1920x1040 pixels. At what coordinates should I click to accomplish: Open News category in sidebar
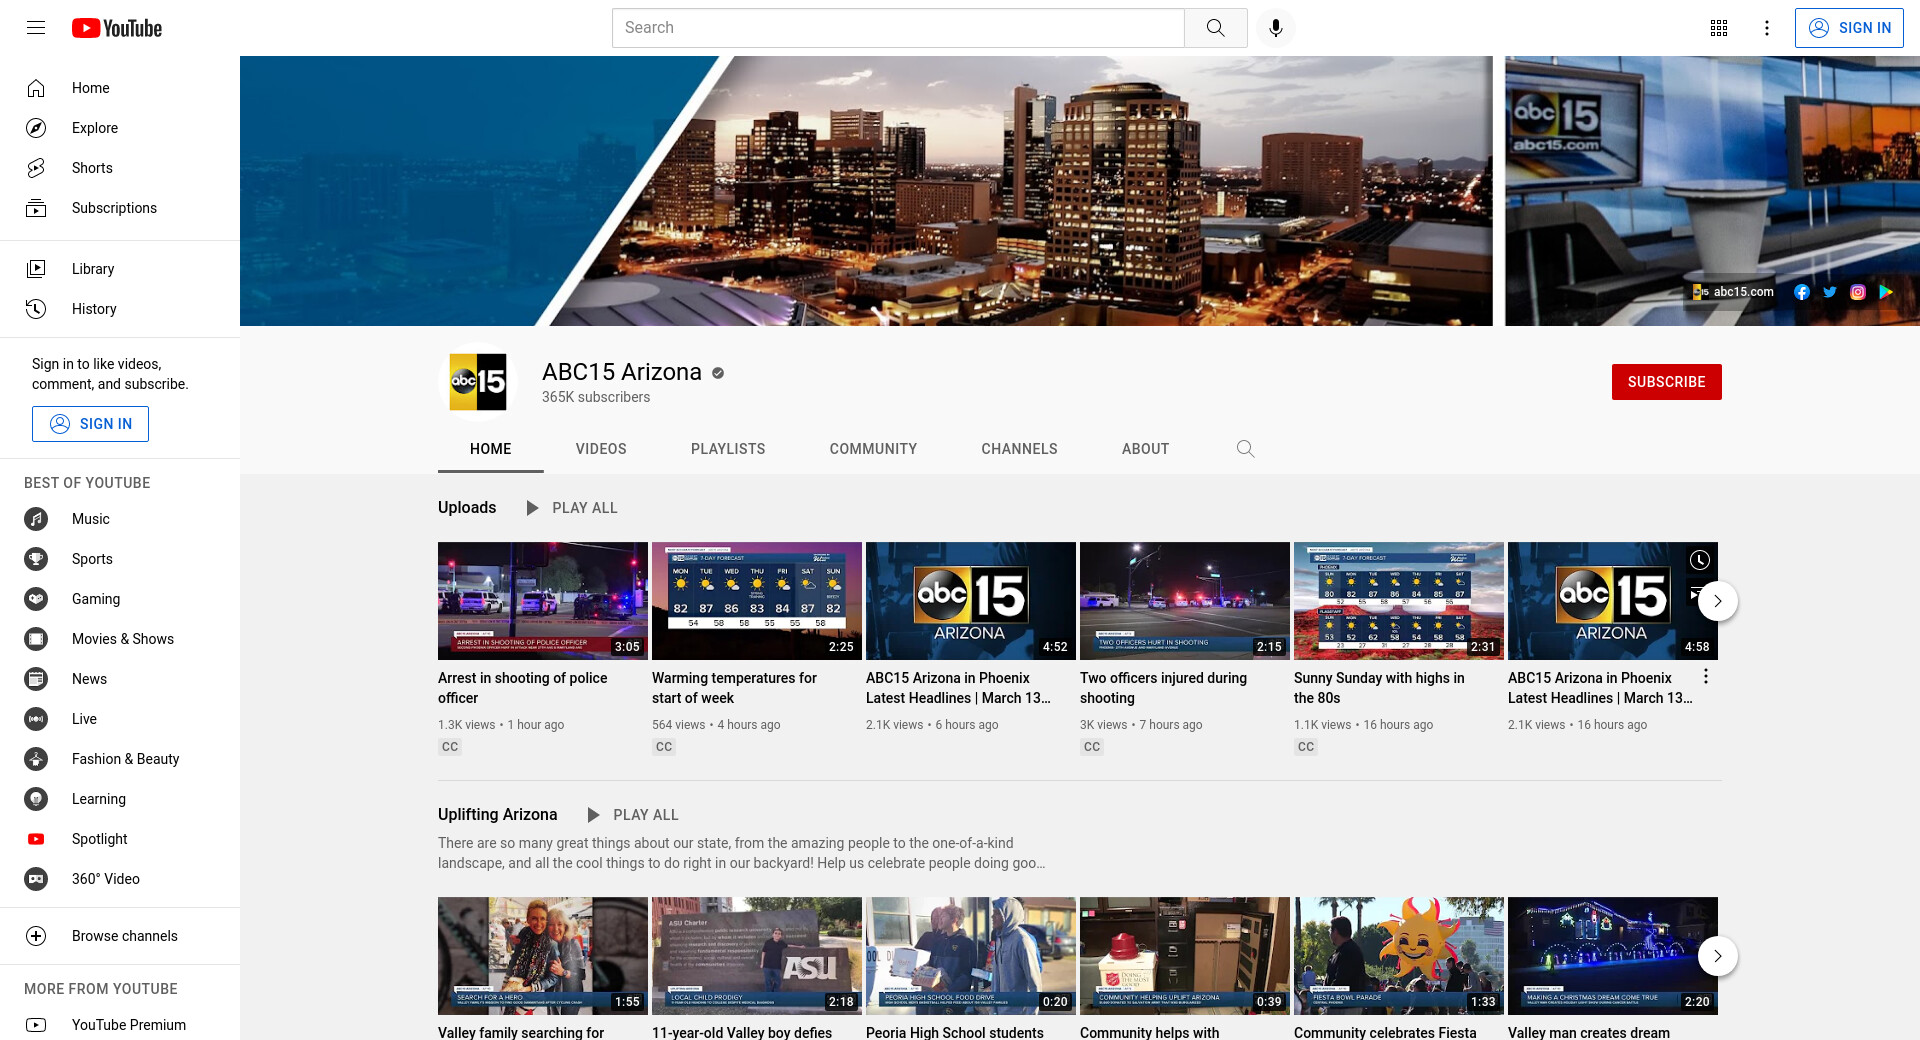click(120, 679)
